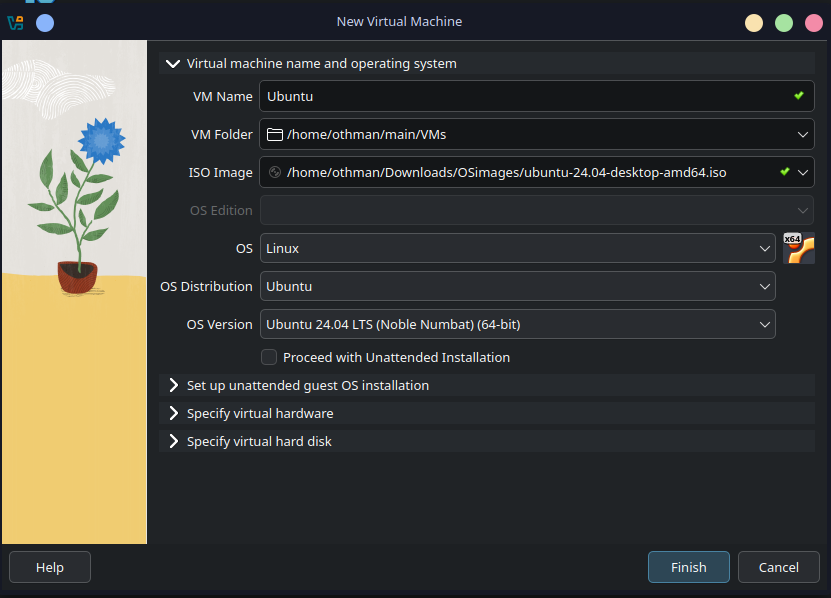Open the ISO Image dropdown arrow
Screen dimensions: 831x598
[804, 172]
